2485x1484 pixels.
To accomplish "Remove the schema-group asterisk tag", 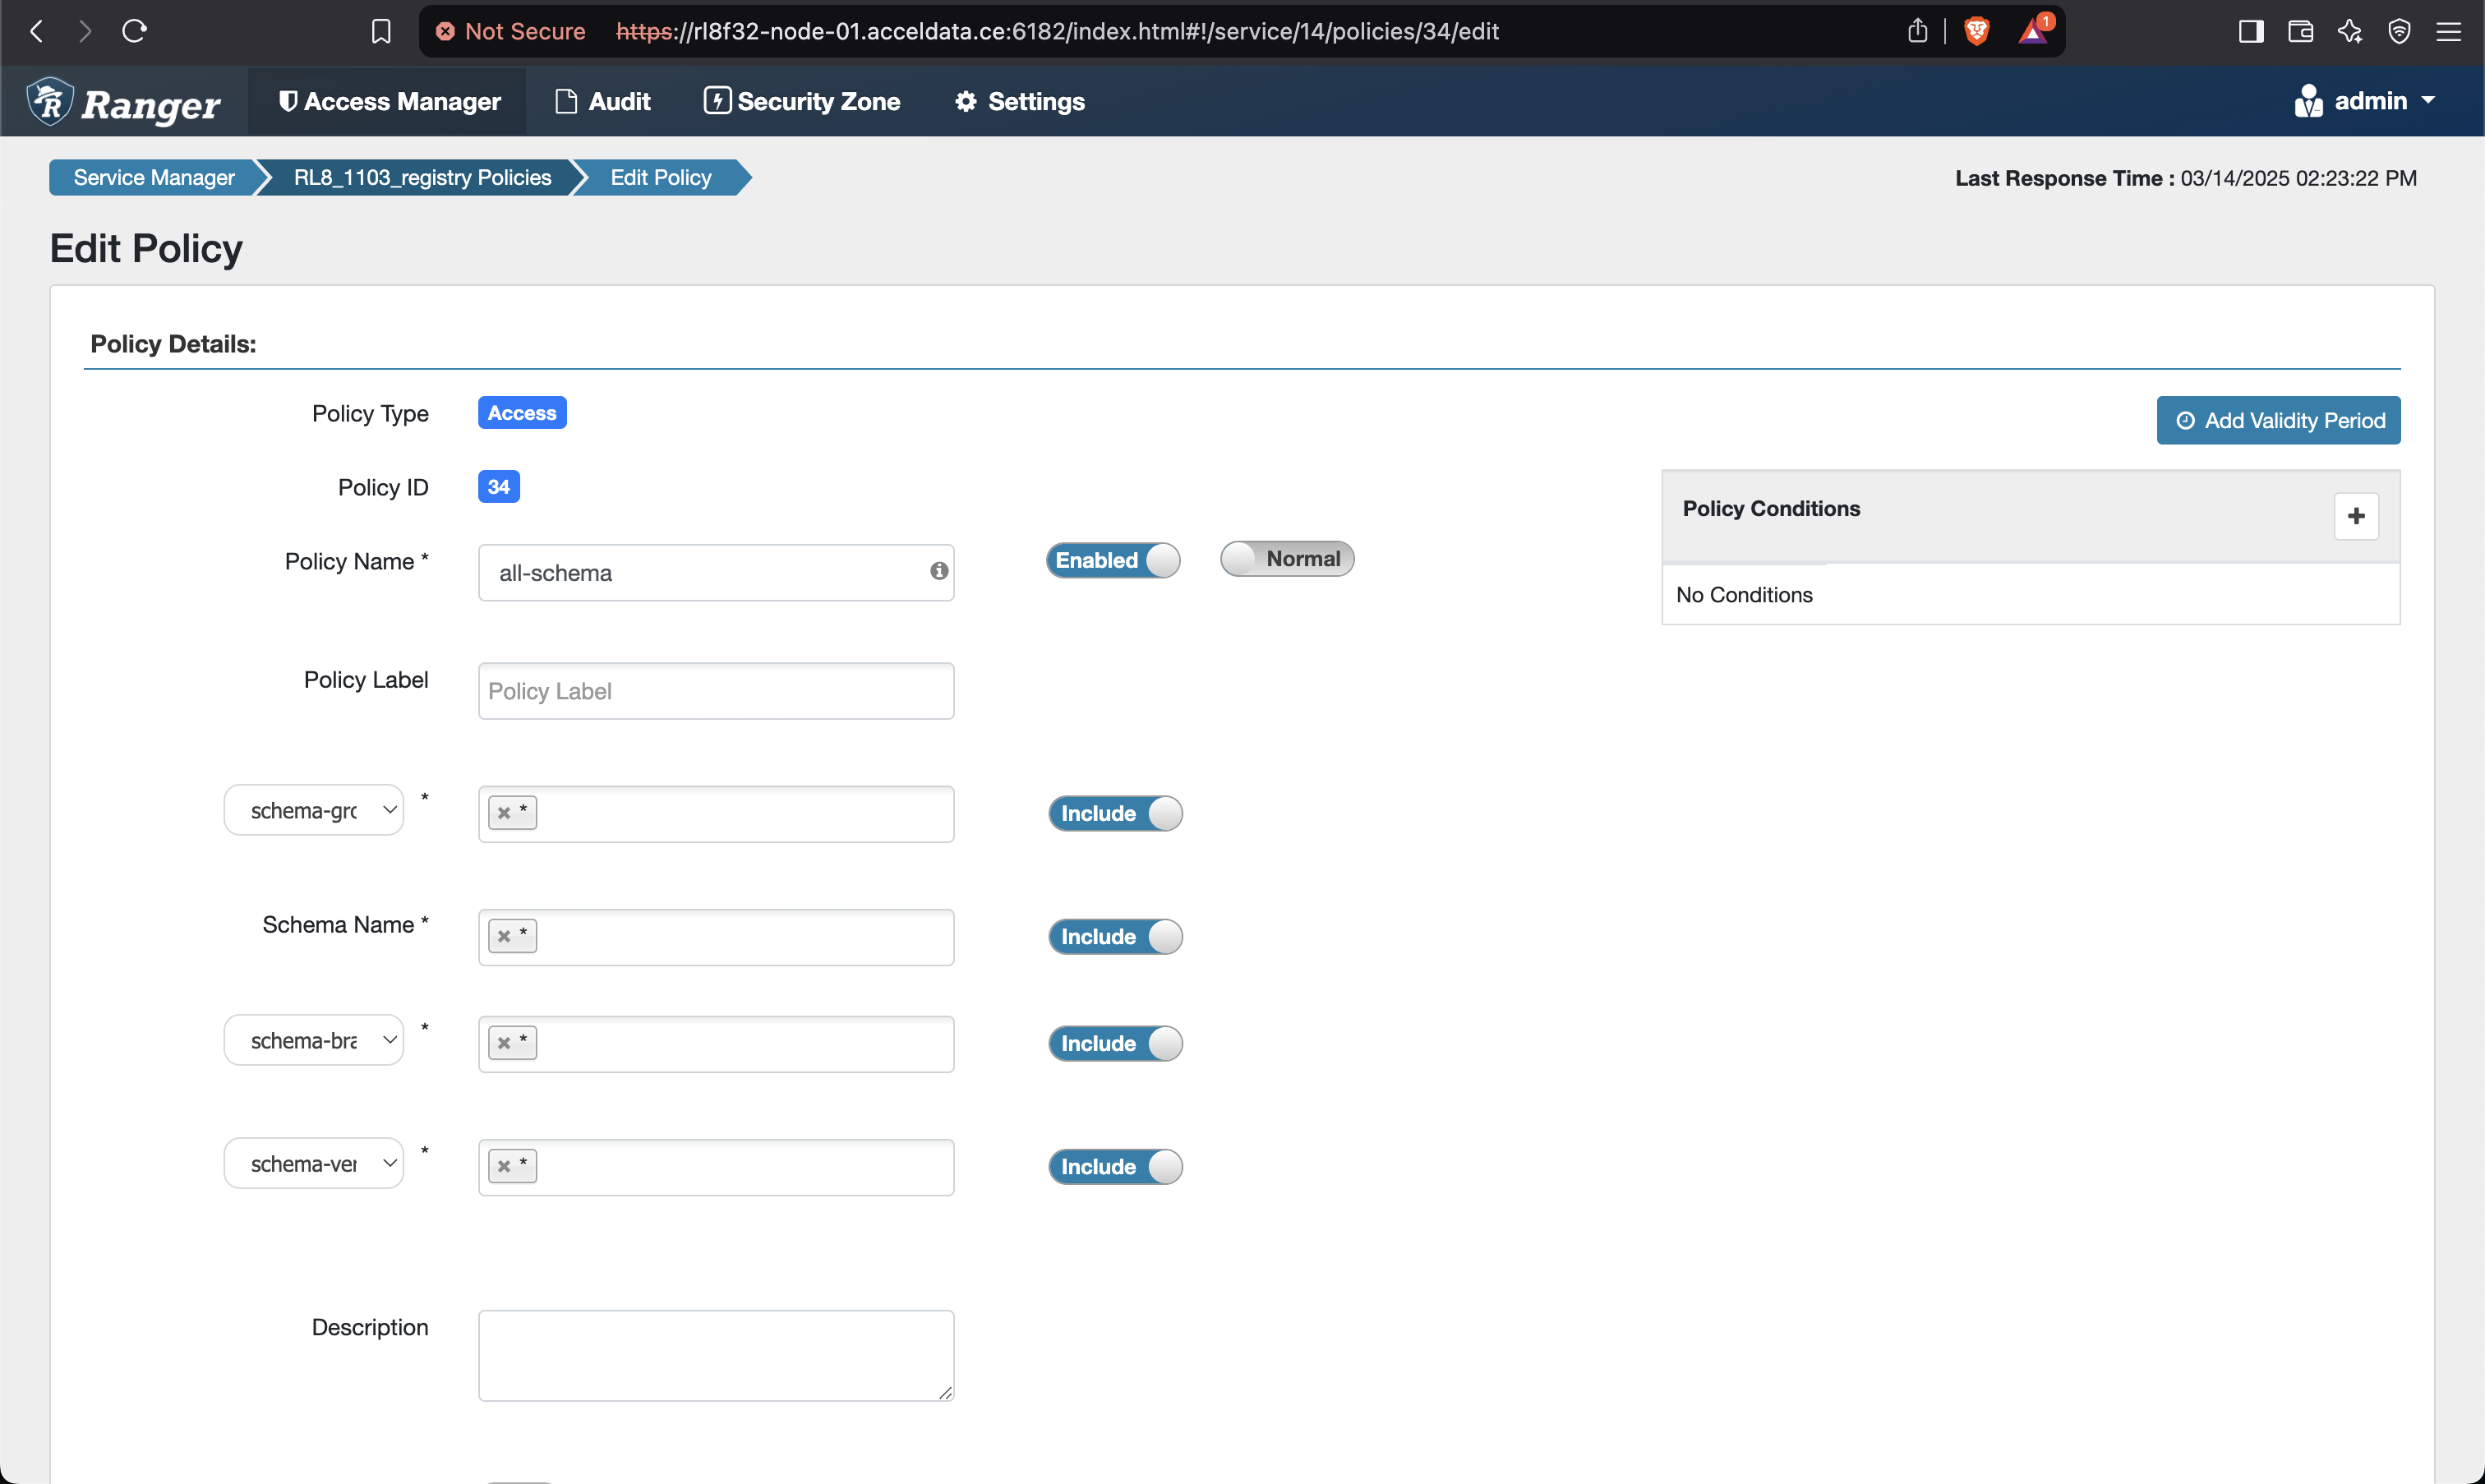I will 504,812.
